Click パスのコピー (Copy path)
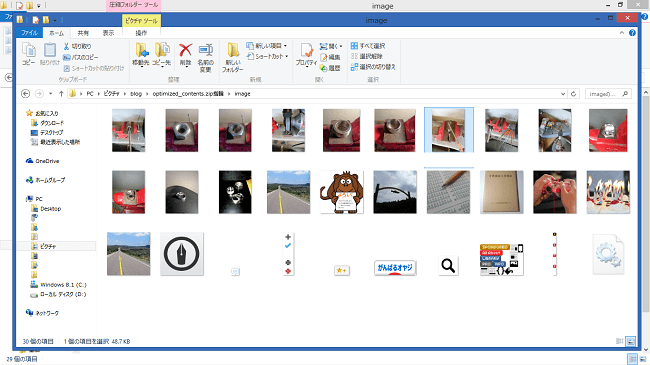This screenshot has width=650, height=365. click(80, 57)
